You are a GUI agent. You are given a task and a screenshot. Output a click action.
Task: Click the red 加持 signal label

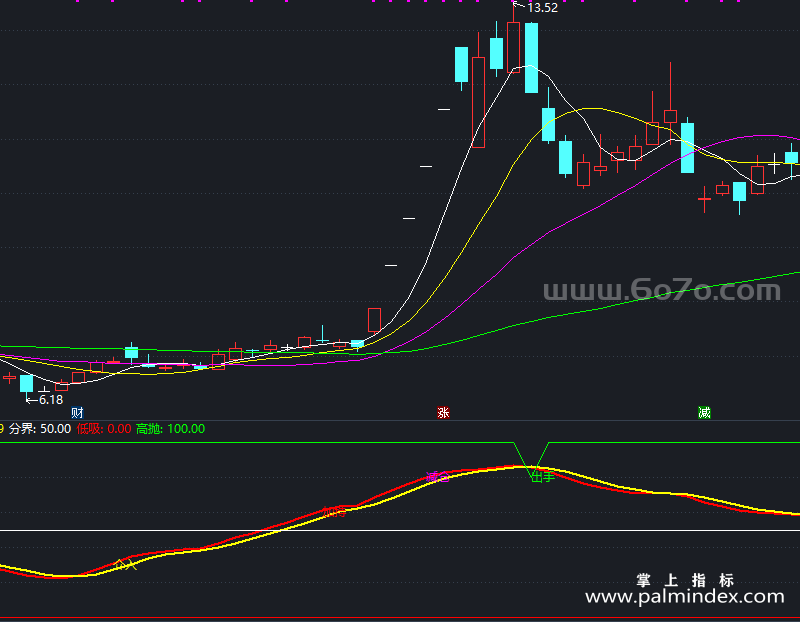click(334, 512)
